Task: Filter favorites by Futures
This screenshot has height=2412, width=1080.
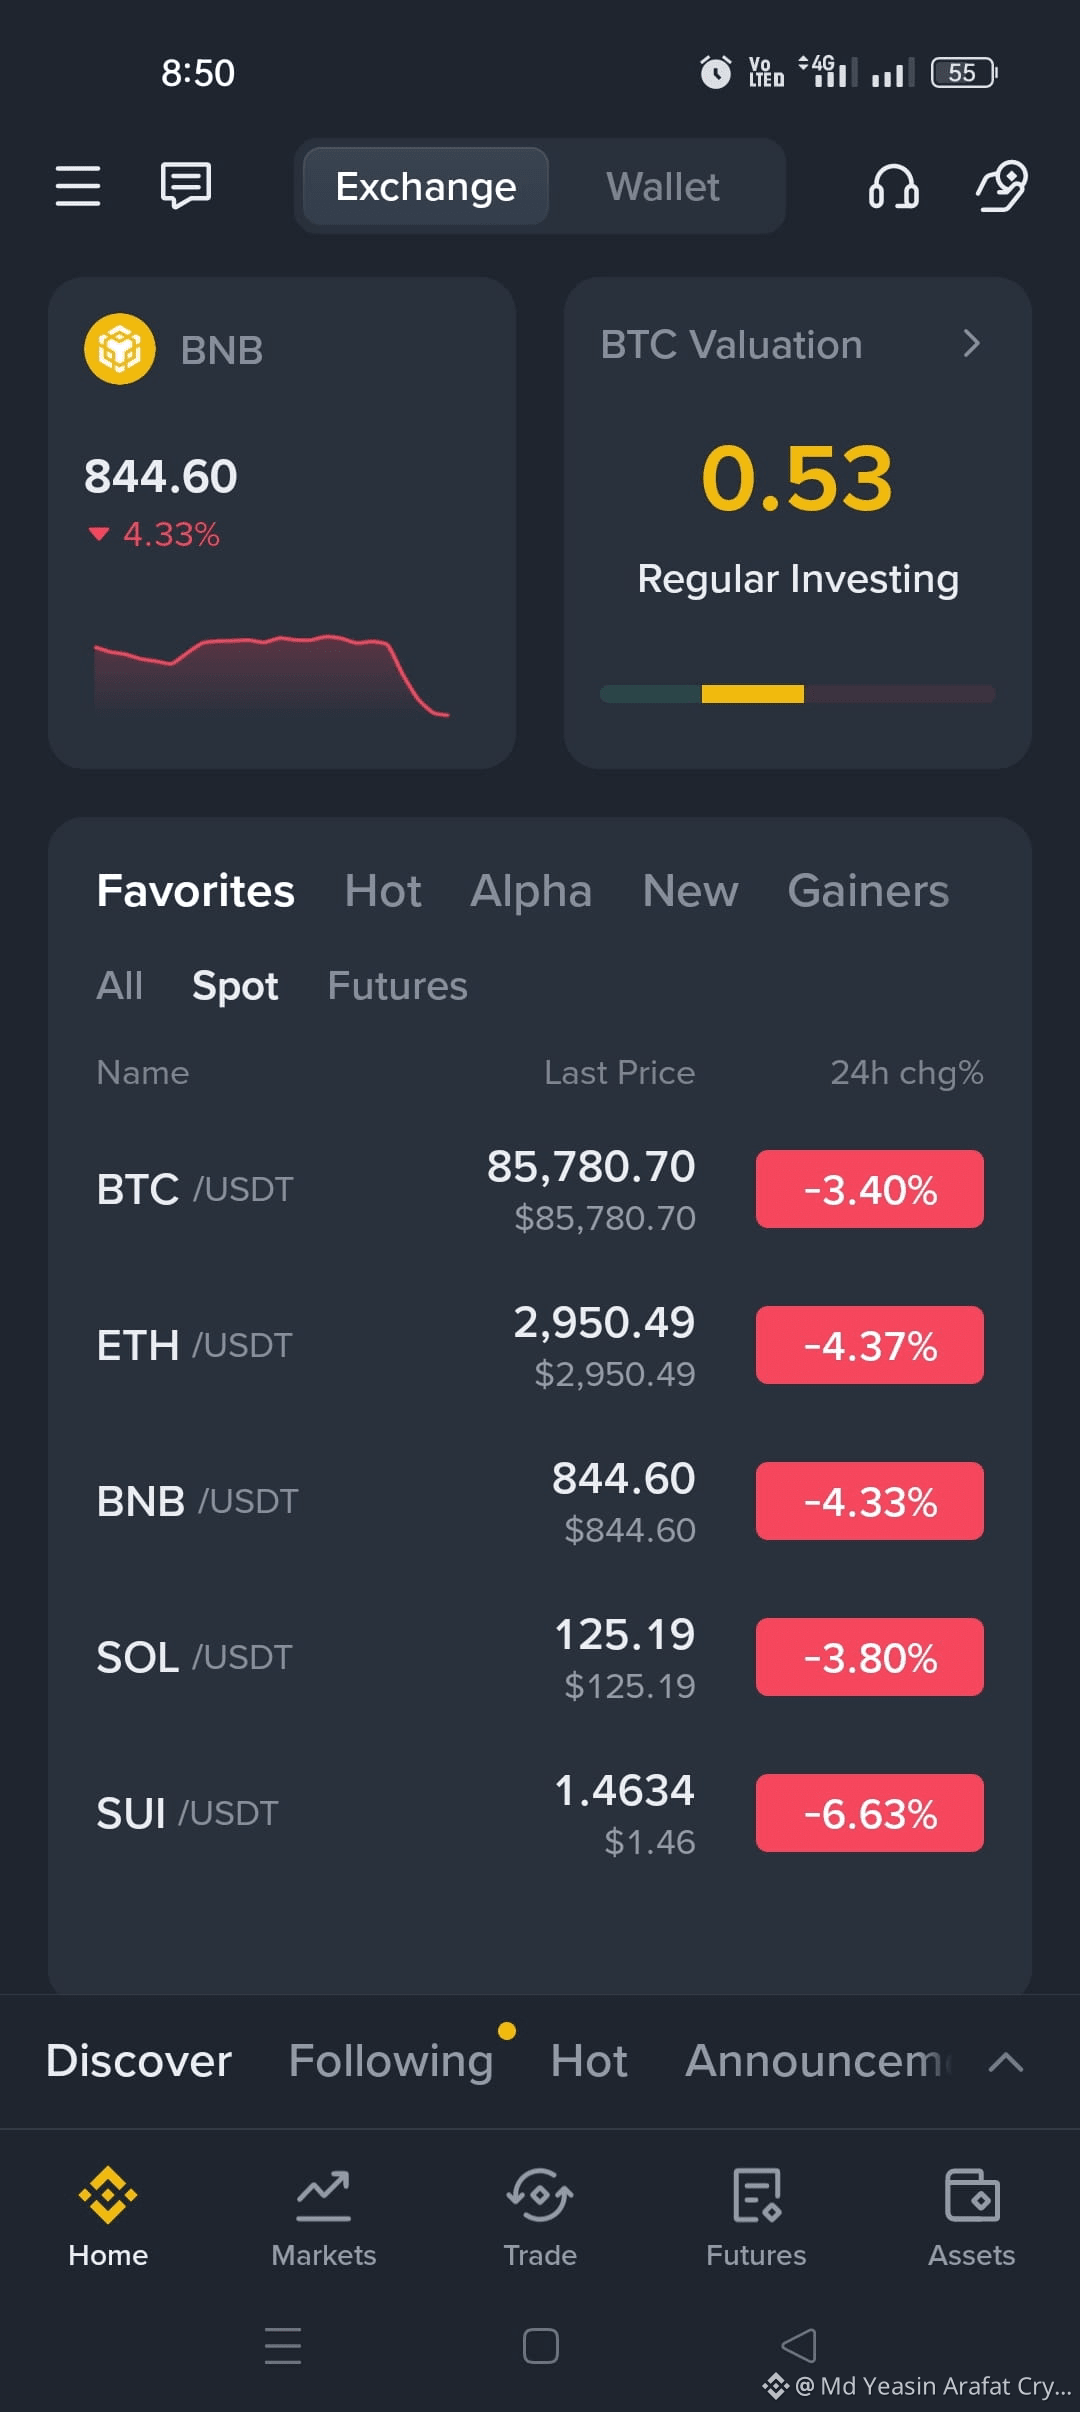Action: pos(397,986)
